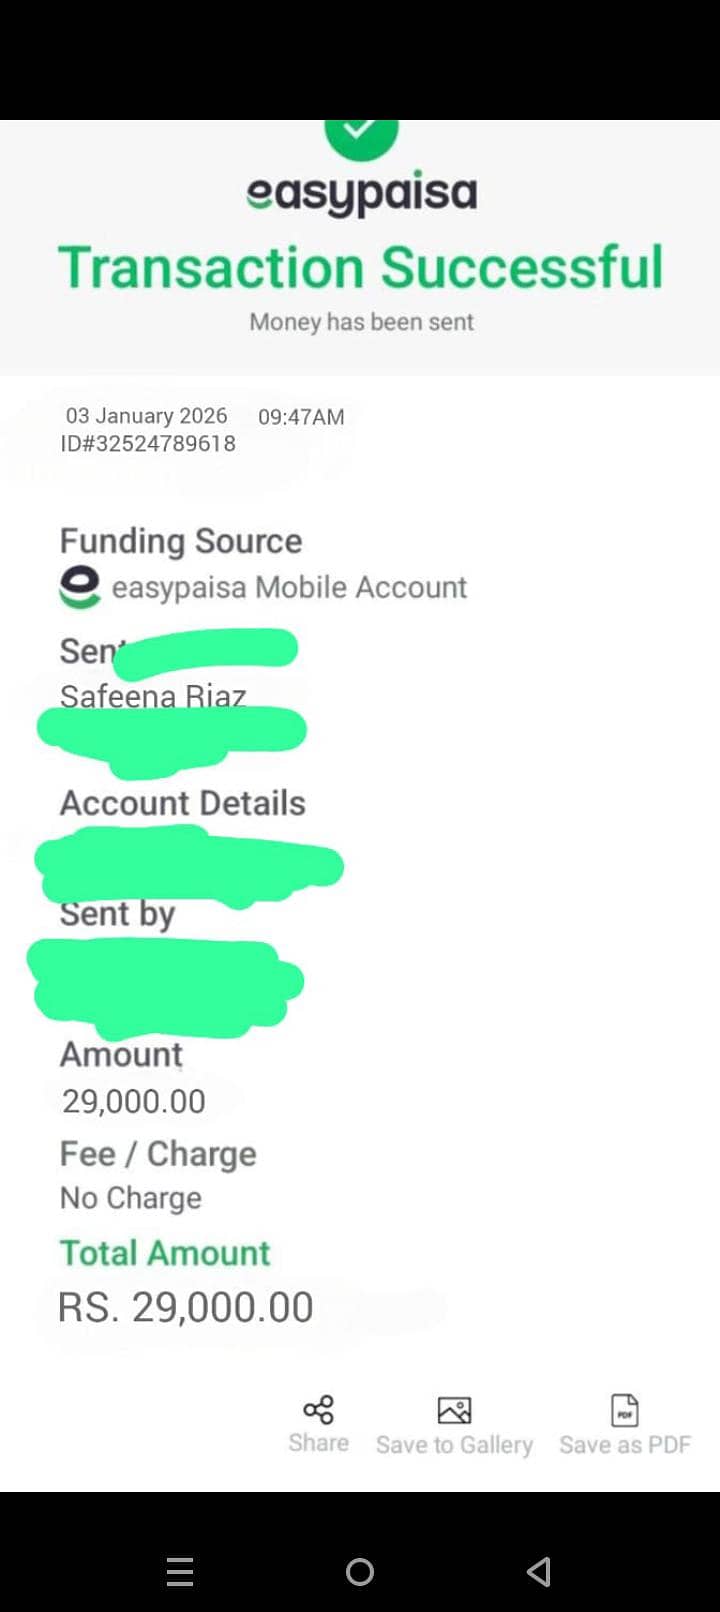Select the transaction ID number text

pyautogui.click(x=148, y=443)
